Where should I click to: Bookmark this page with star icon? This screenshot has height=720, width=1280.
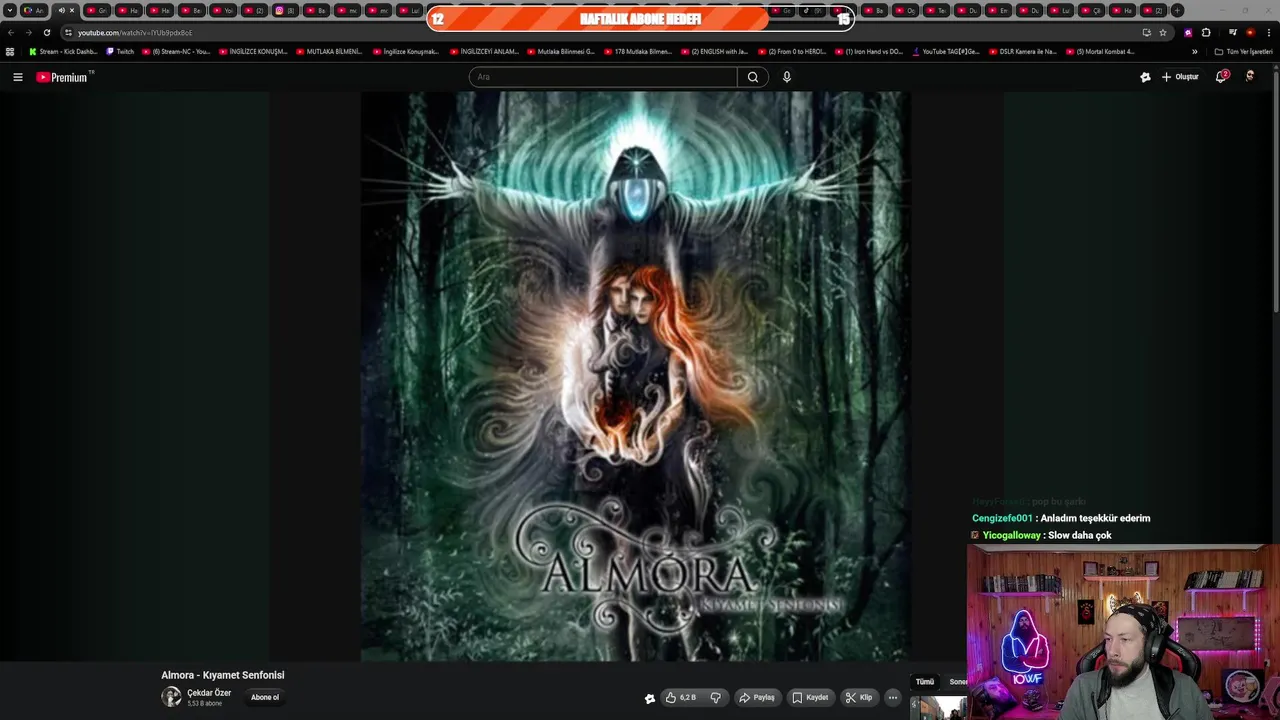tap(1163, 32)
